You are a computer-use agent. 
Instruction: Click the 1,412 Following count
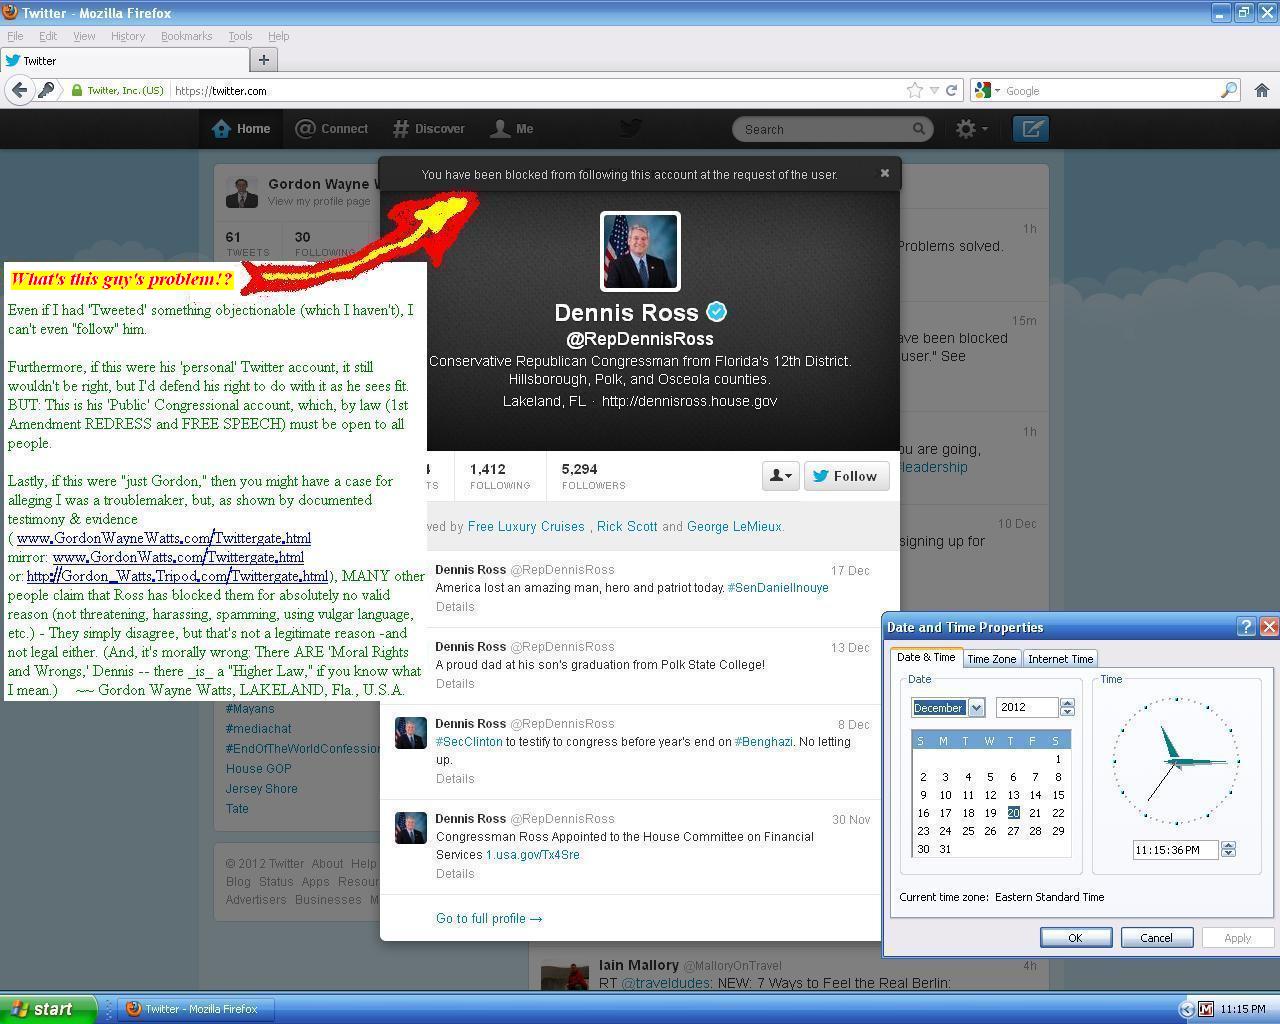point(500,476)
